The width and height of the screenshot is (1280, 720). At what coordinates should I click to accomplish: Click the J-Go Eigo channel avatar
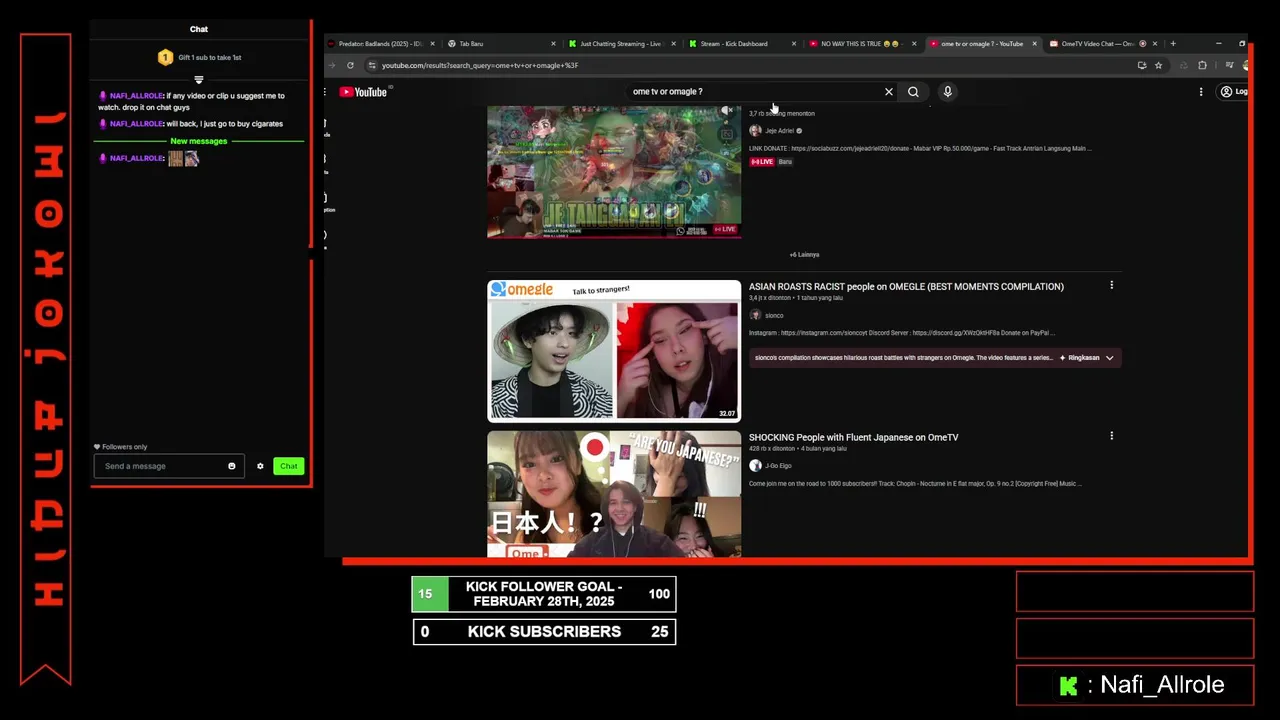(755, 465)
